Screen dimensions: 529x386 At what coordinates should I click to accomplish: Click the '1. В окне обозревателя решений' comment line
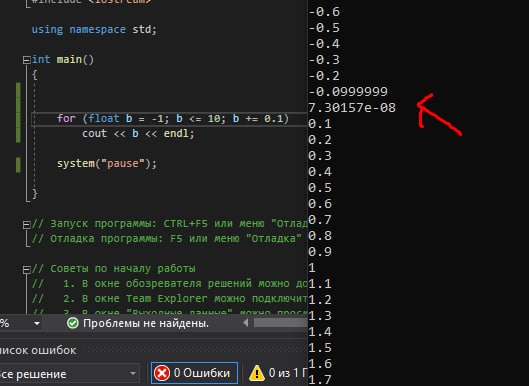[x=169, y=283]
